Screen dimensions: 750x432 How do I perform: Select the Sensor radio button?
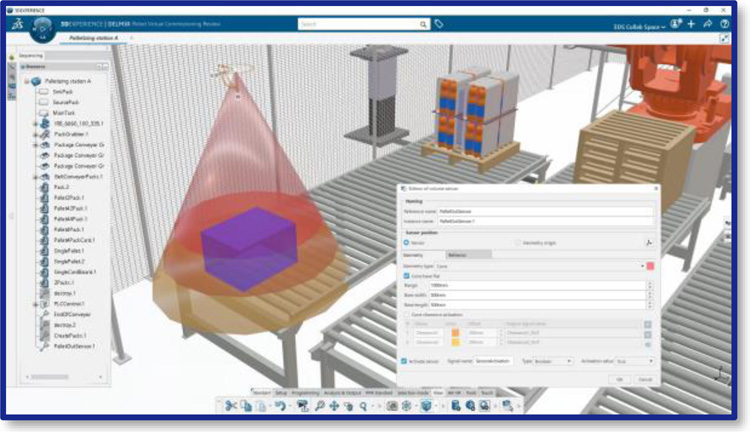click(x=406, y=243)
